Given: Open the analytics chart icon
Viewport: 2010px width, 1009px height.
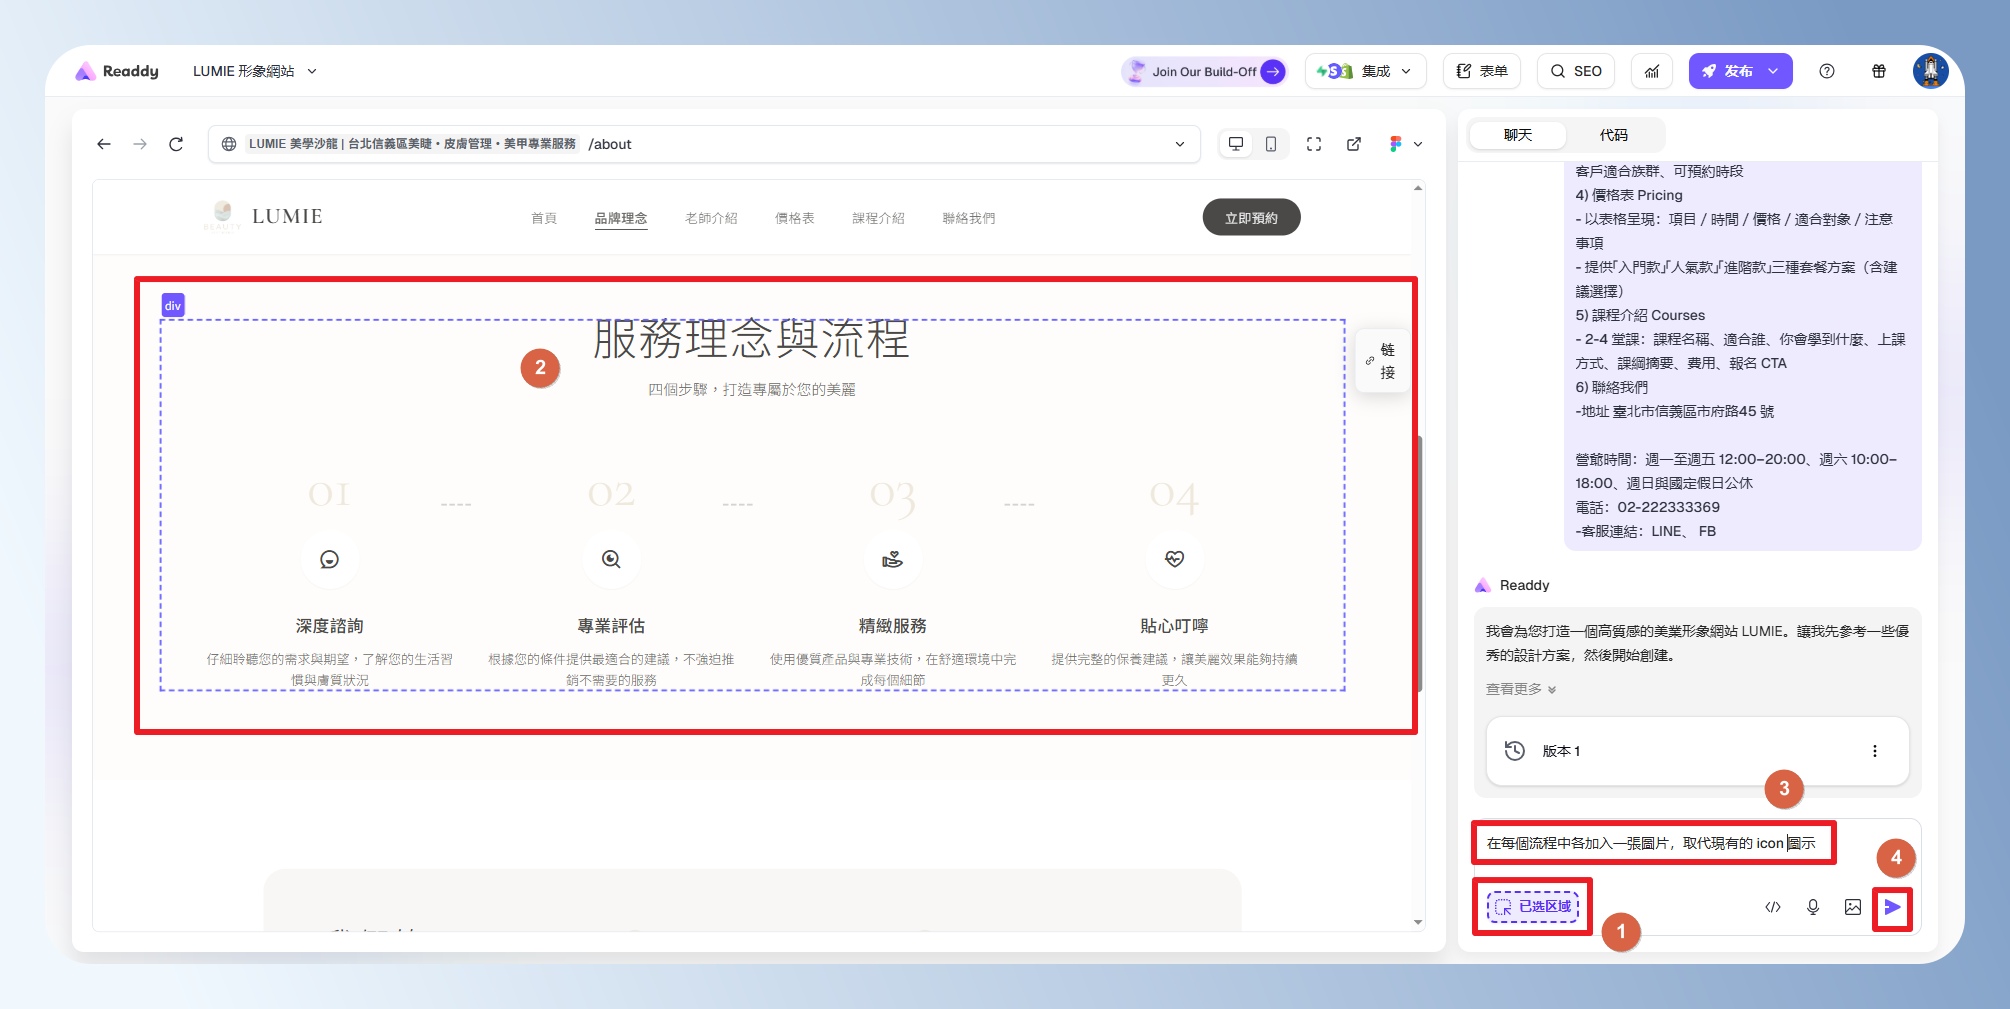Looking at the screenshot, I should pos(1651,71).
